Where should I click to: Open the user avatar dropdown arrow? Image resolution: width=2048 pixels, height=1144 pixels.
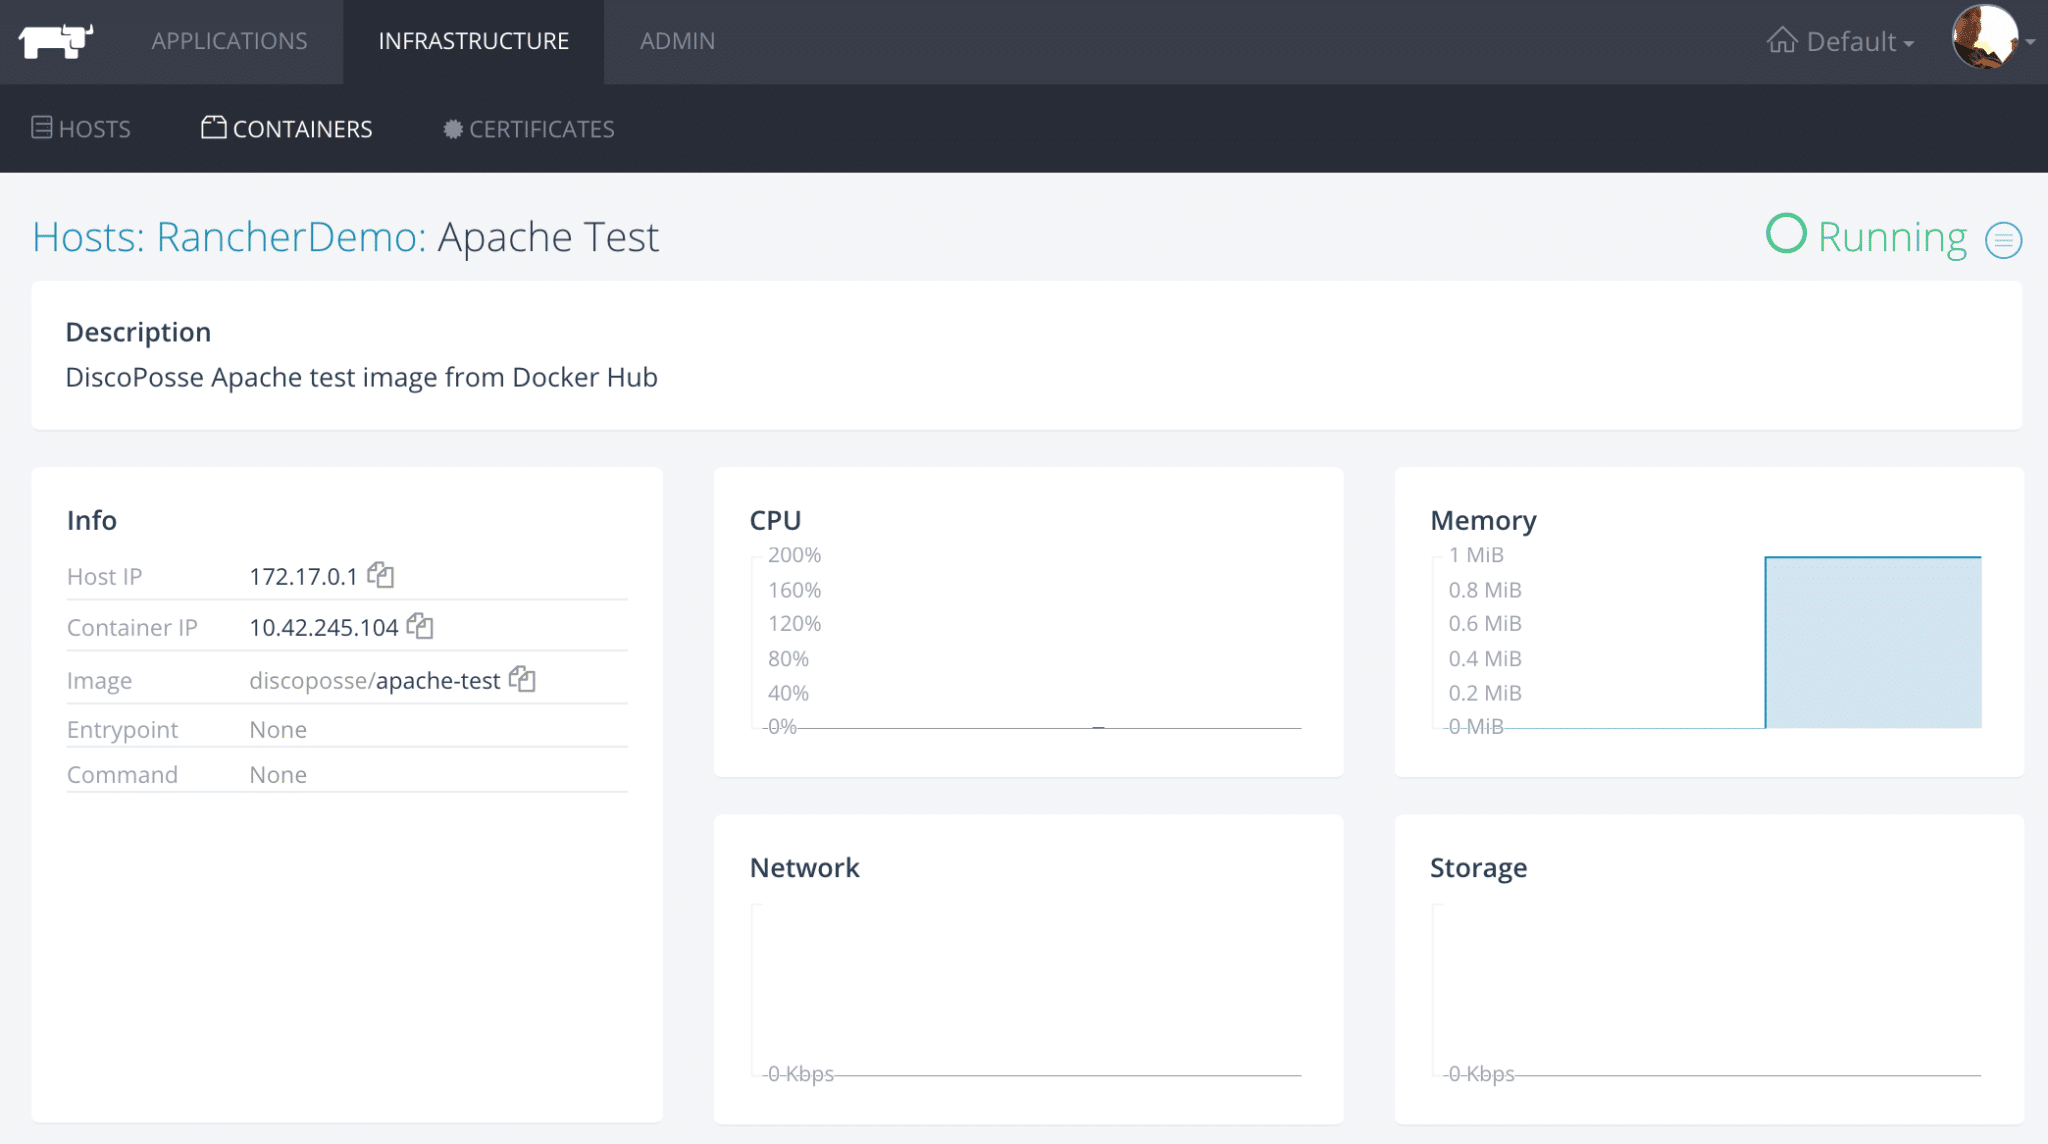[2031, 42]
